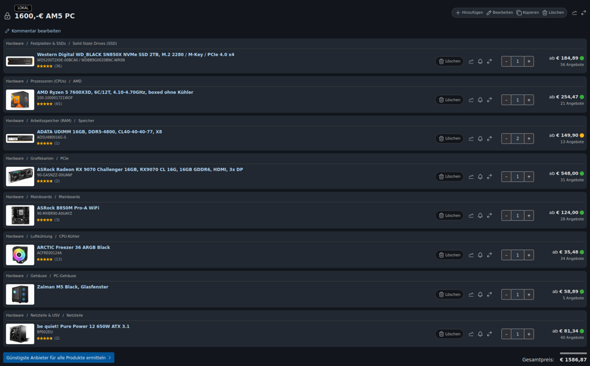Click the bell icon for be quiet! Pure Power 12

click(x=480, y=334)
